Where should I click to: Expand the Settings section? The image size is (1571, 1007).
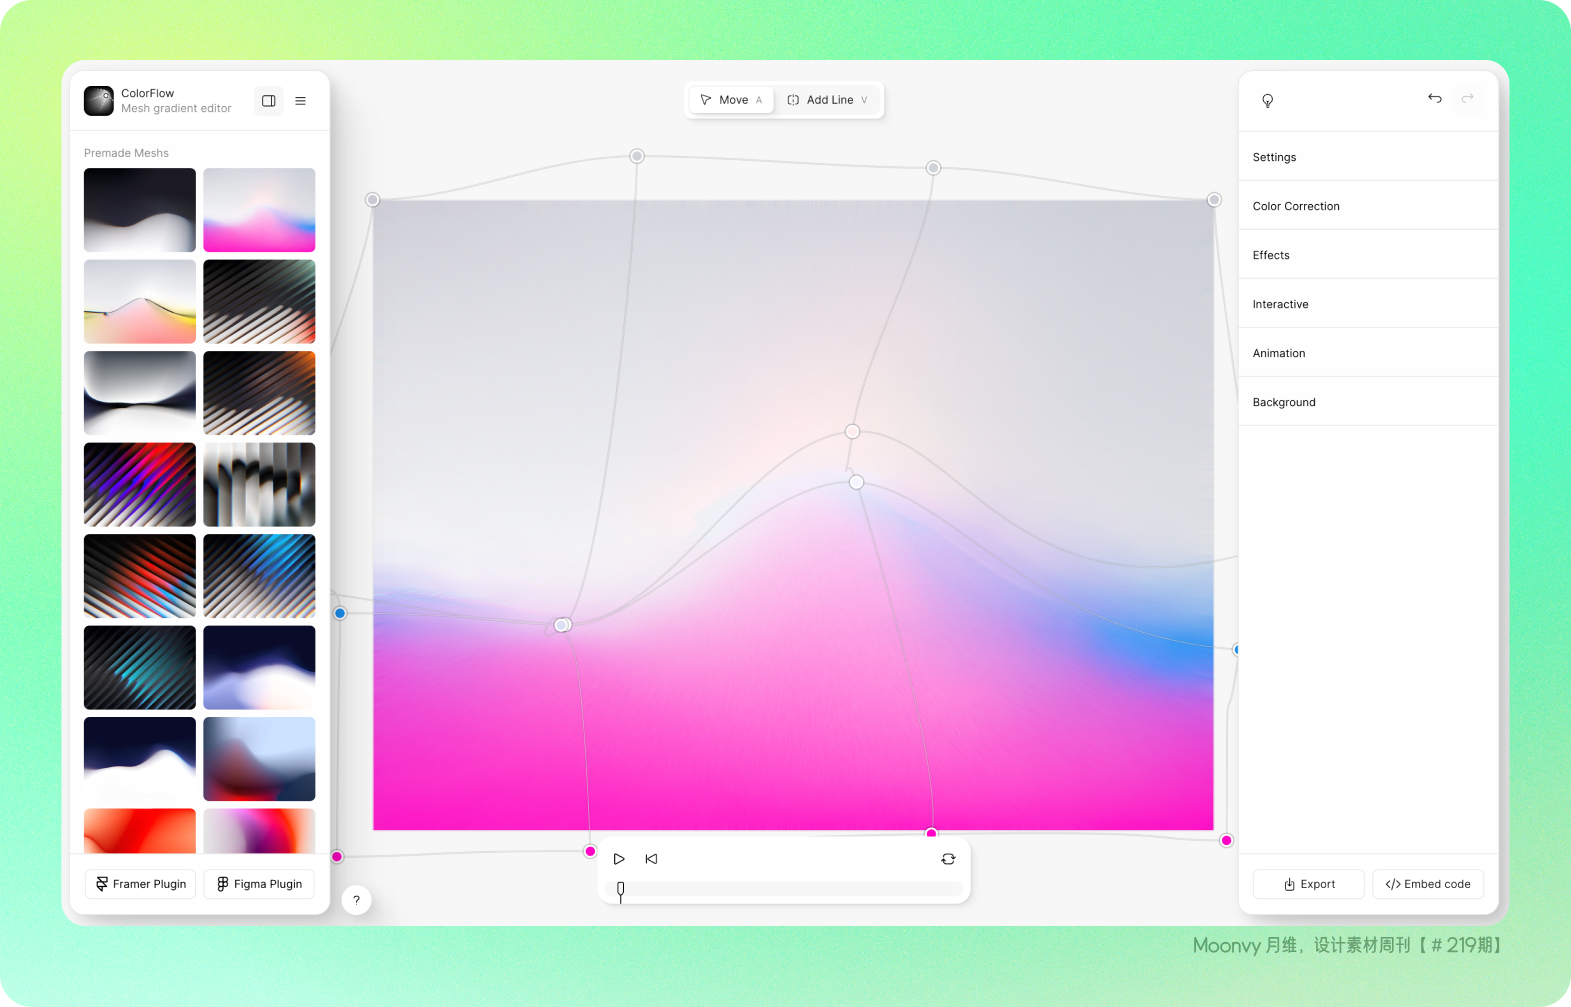[x=1368, y=157]
